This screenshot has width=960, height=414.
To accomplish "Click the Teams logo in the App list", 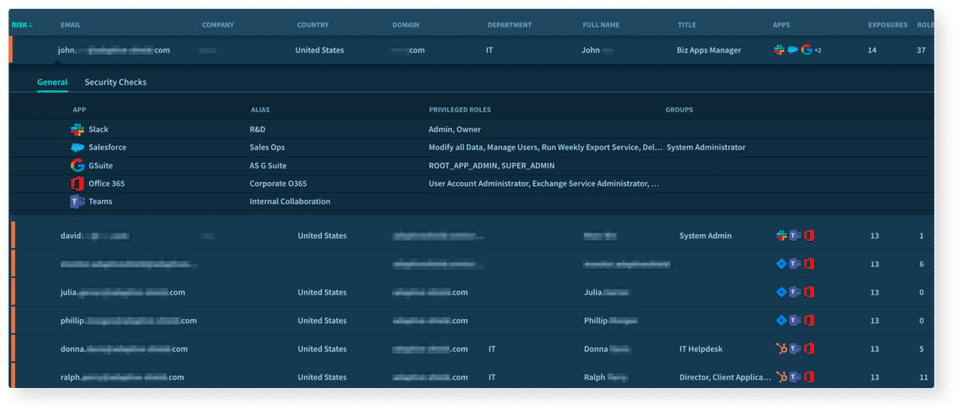I will coord(77,201).
